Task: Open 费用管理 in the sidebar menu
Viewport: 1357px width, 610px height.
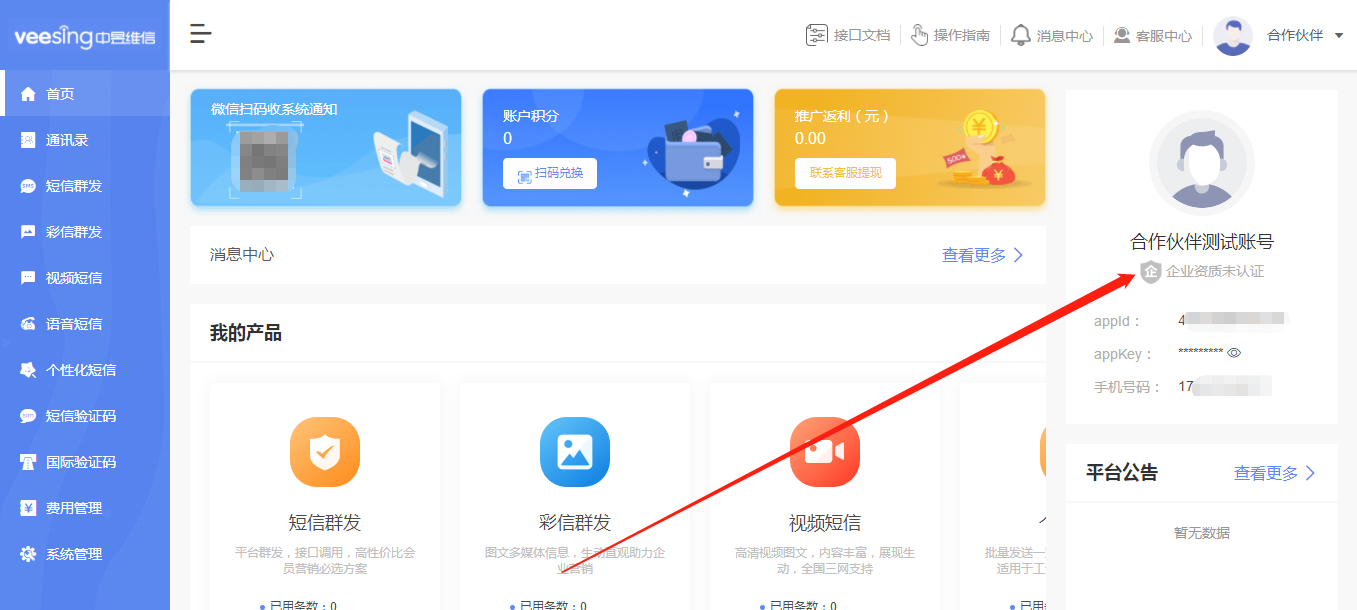Action: pos(73,508)
